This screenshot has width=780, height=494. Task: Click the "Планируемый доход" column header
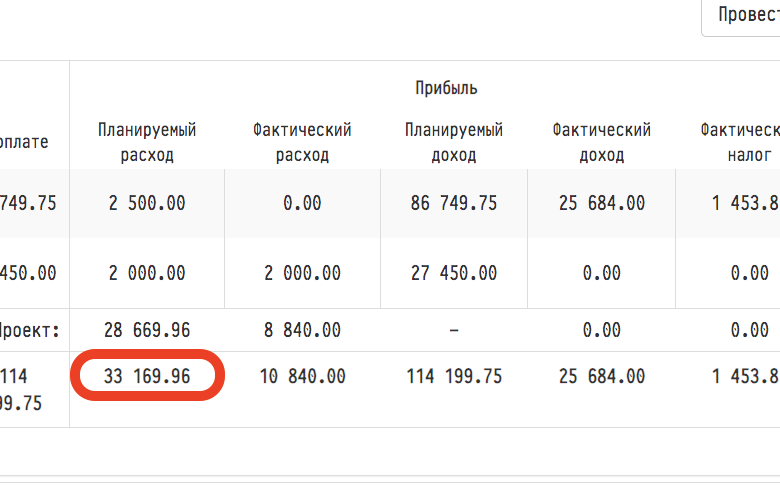tap(454, 142)
